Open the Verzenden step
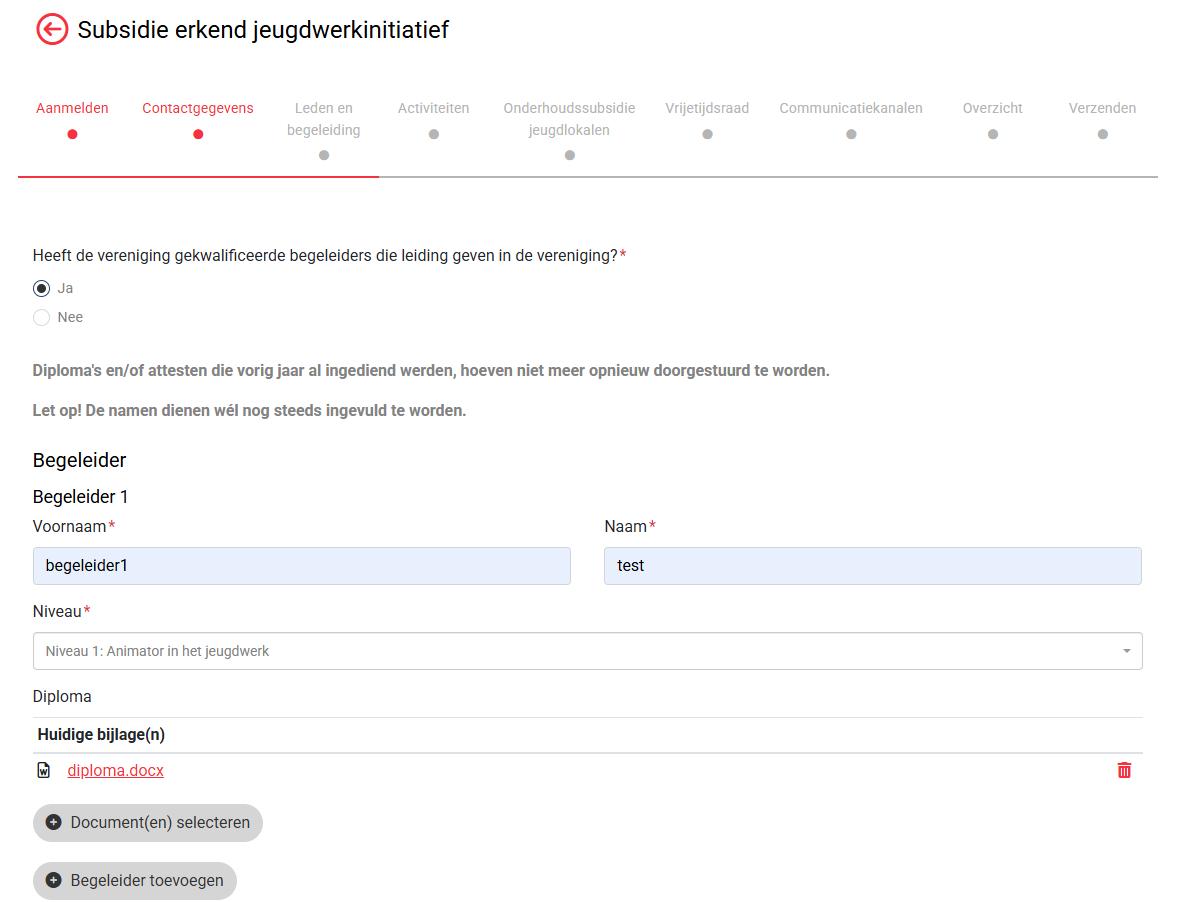The image size is (1188, 902). (1102, 108)
